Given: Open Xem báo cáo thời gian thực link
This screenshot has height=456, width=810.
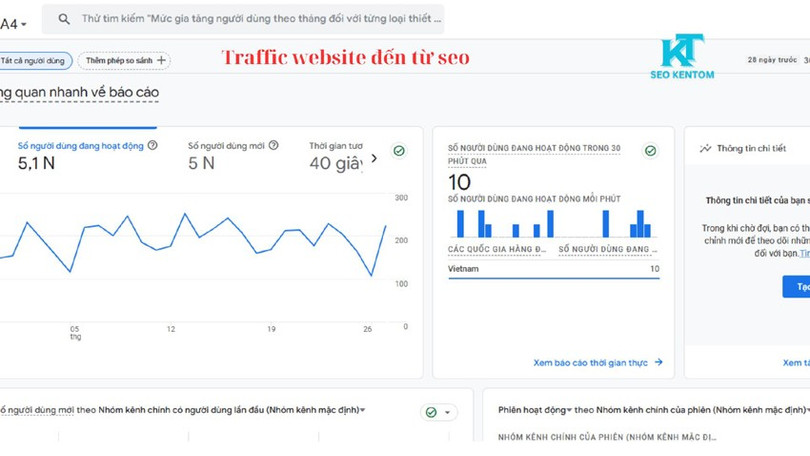Looking at the screenshot, I should [597, 363].
